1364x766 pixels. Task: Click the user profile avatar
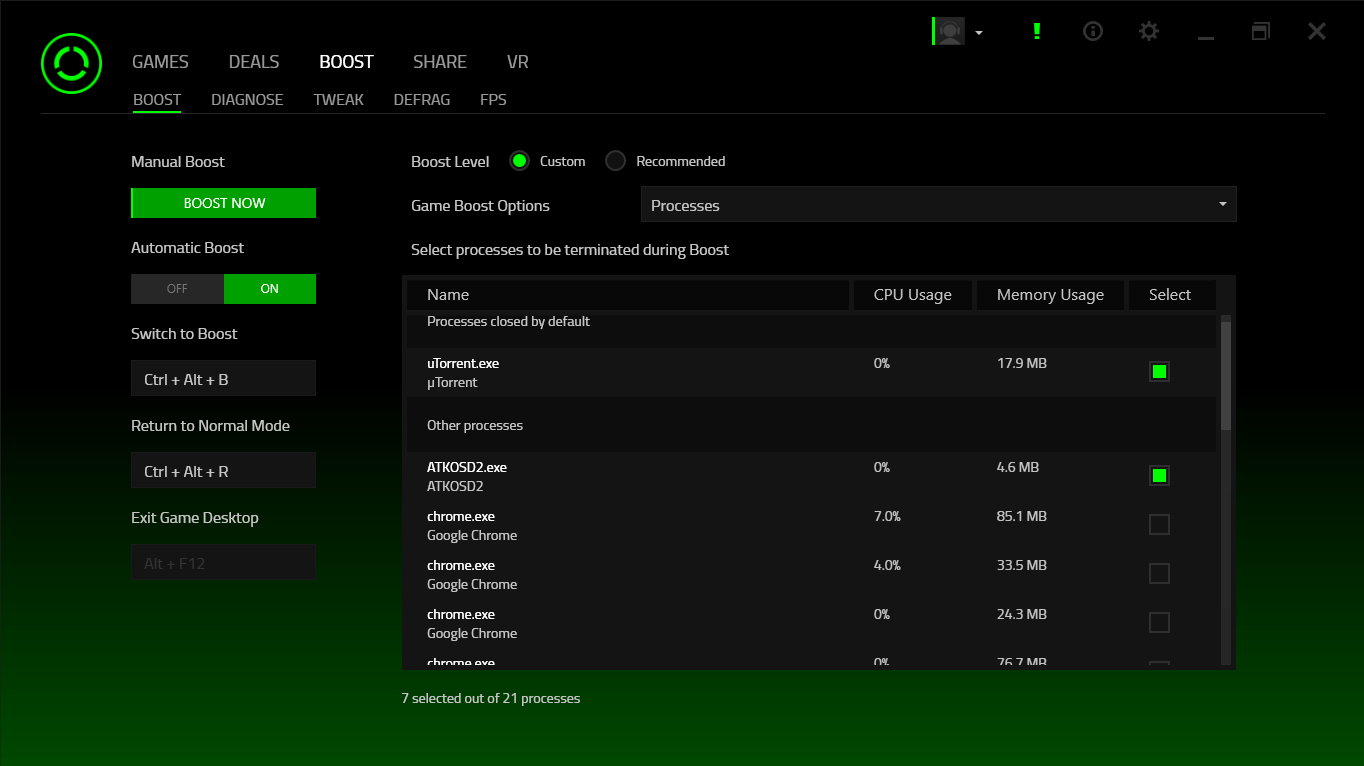point(948,31)
